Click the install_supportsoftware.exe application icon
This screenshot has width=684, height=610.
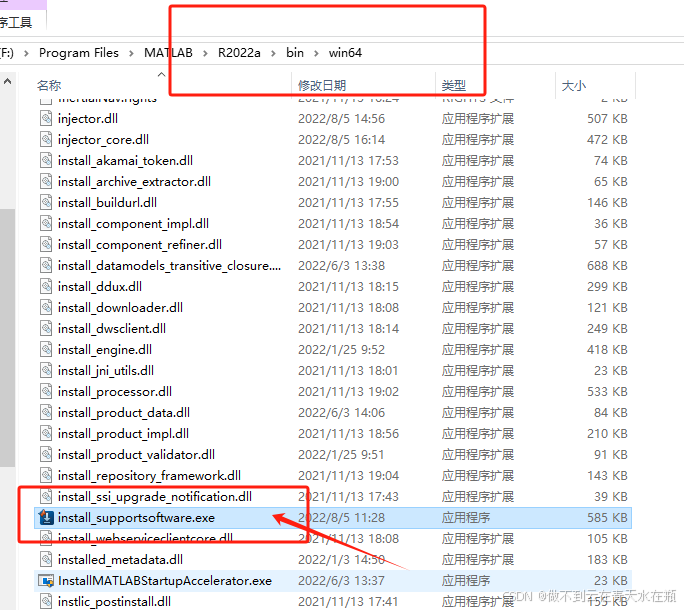pyautogui.click(x=46, y=517)
